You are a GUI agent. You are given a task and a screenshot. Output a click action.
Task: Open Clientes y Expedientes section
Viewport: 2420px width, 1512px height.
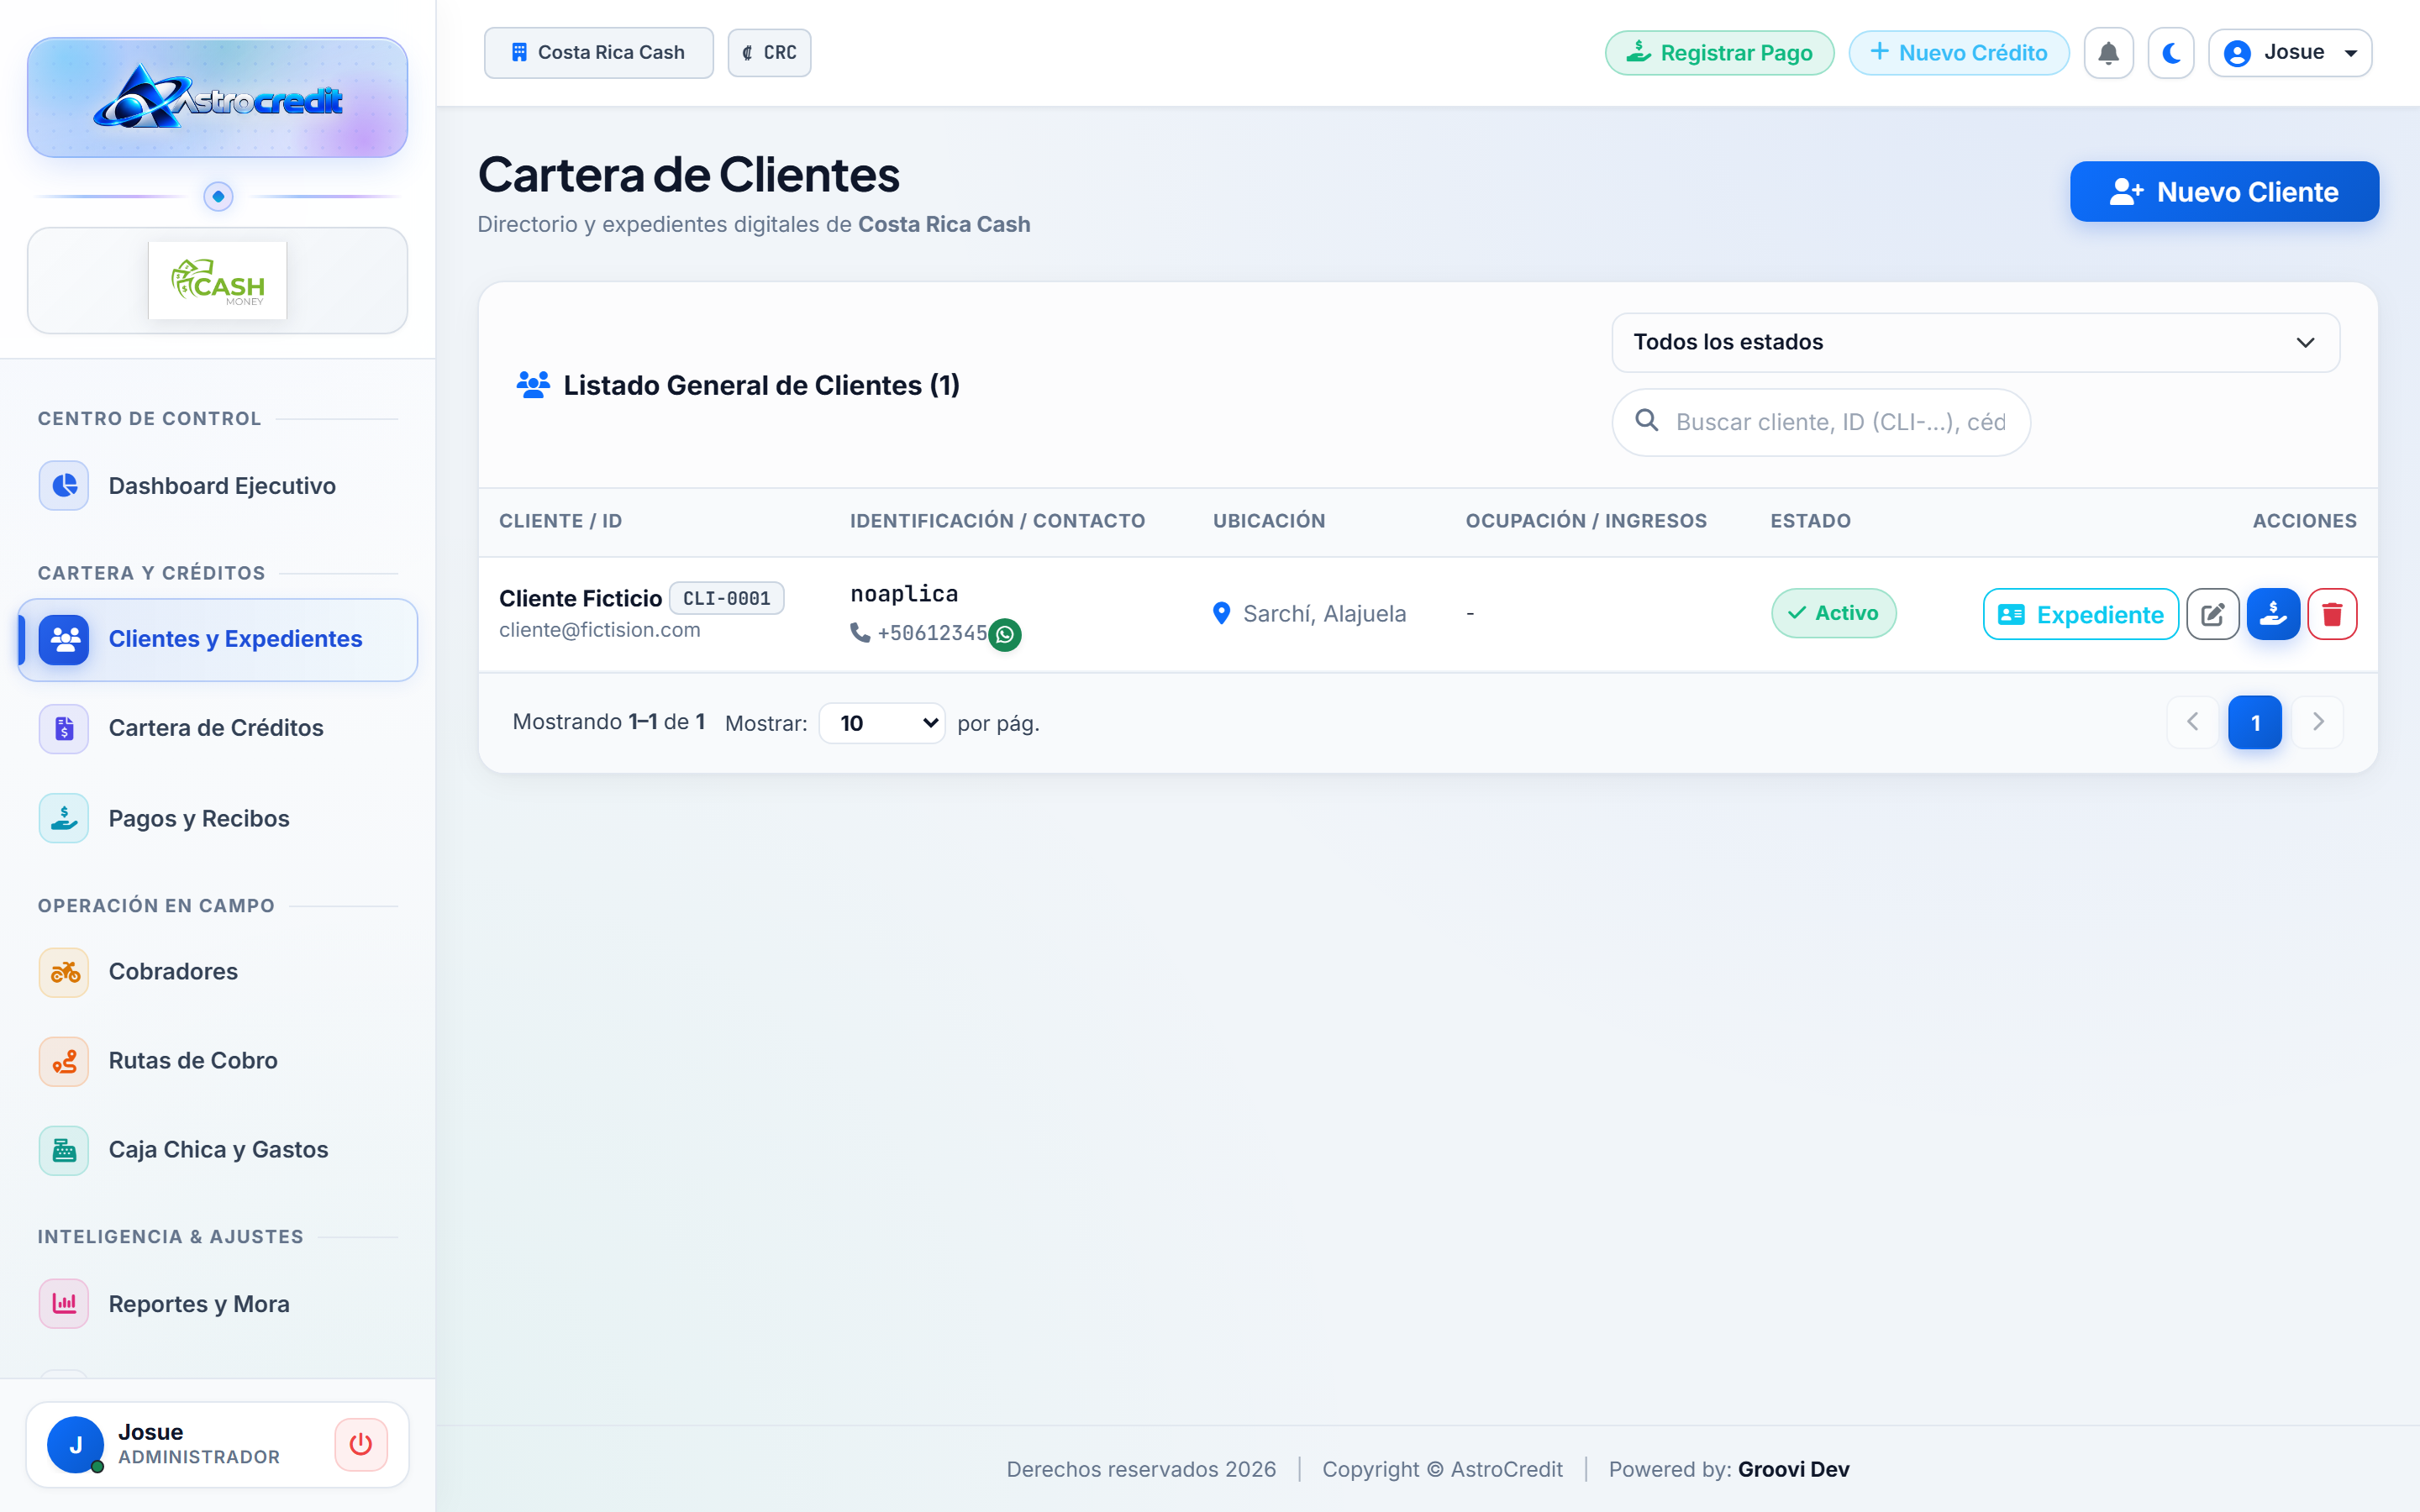point(217,640)
